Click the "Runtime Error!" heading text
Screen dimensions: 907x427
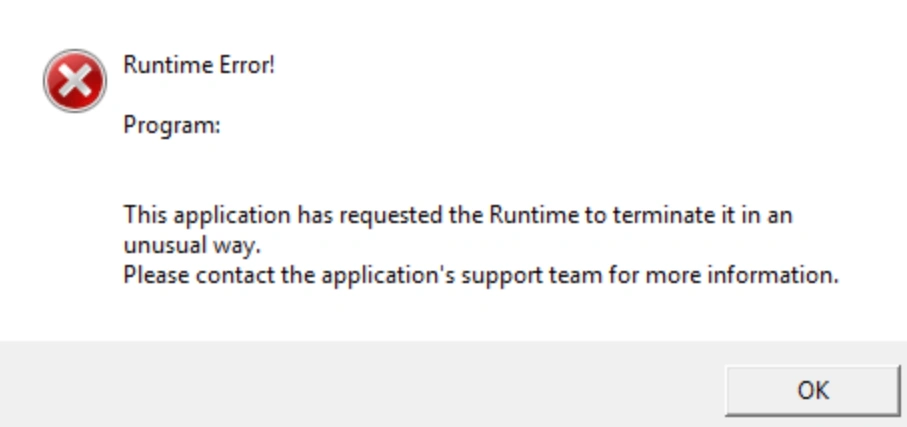click(x=198, y=66)
